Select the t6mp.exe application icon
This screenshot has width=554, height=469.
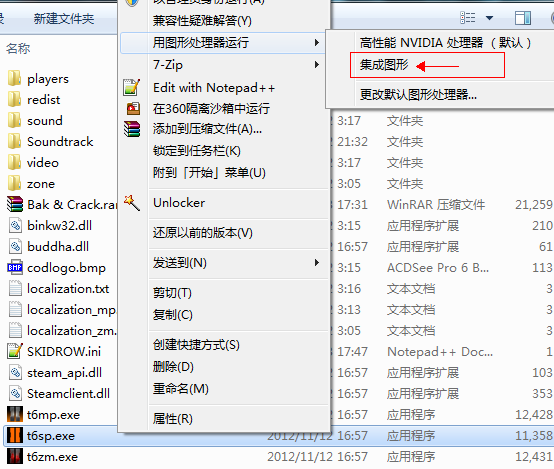coord(15,414)
